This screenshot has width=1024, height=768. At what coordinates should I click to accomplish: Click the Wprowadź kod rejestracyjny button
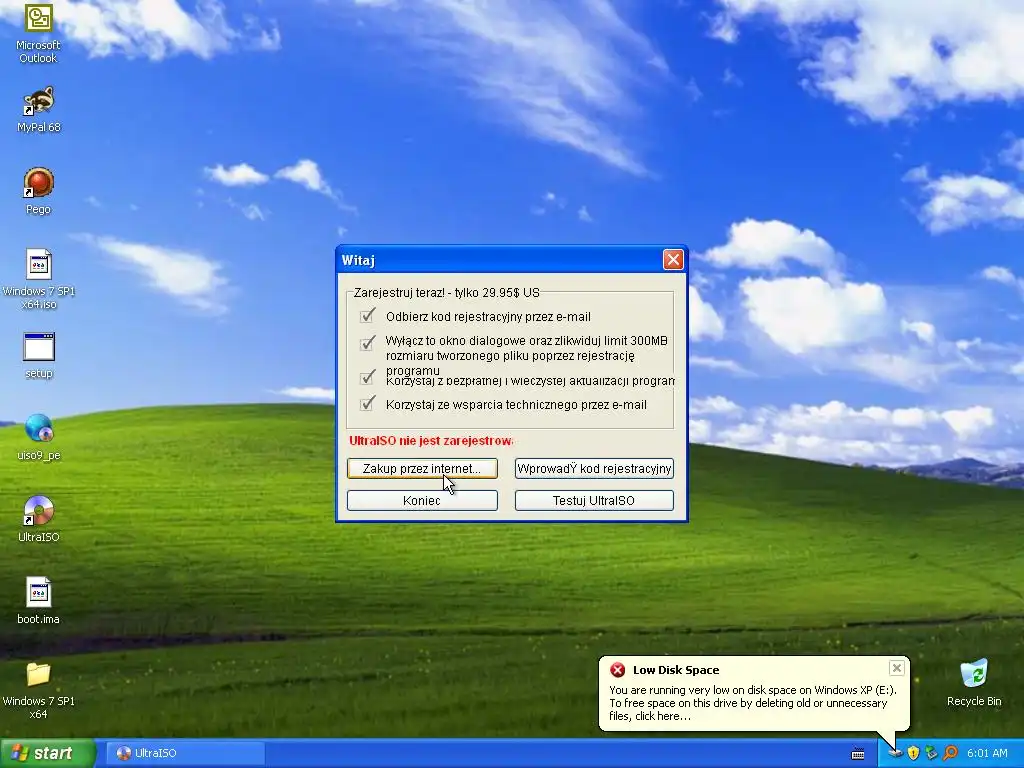(594, 468)
